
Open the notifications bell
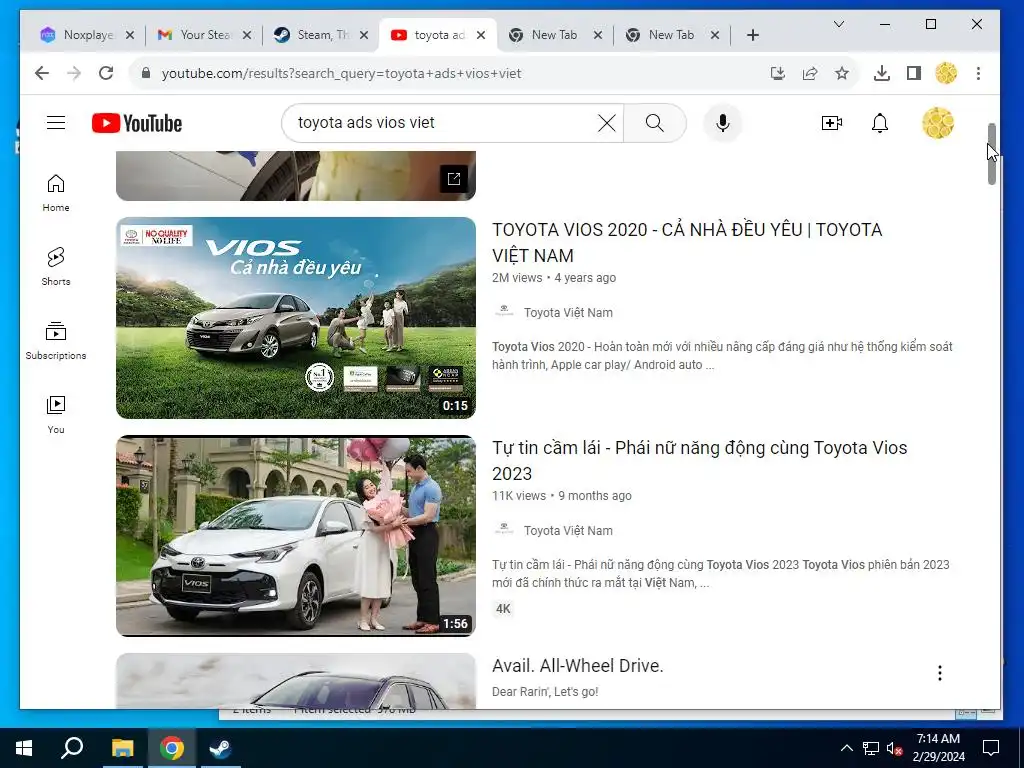pos(880,123)
